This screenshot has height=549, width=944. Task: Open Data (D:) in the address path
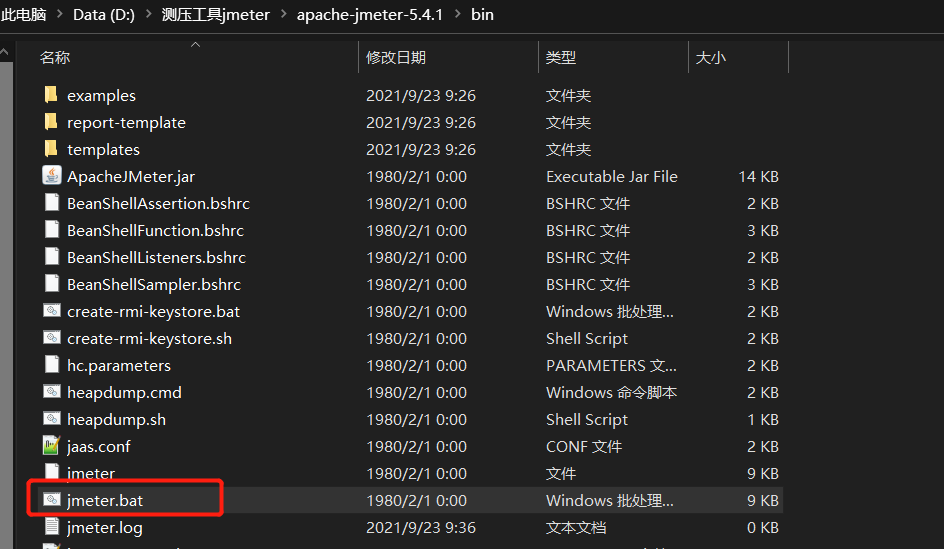coord(104,14)
